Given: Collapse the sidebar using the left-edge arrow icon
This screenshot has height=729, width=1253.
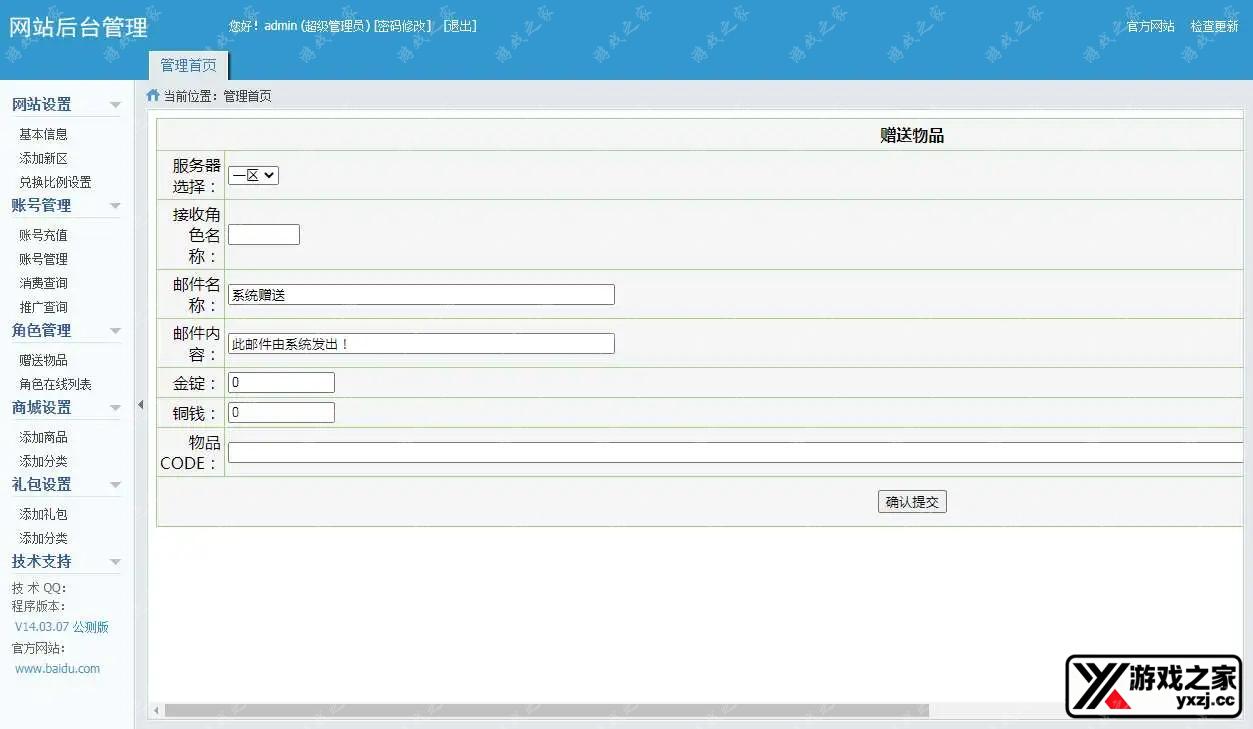Looking at the screenshot, I should coord(140,405).
